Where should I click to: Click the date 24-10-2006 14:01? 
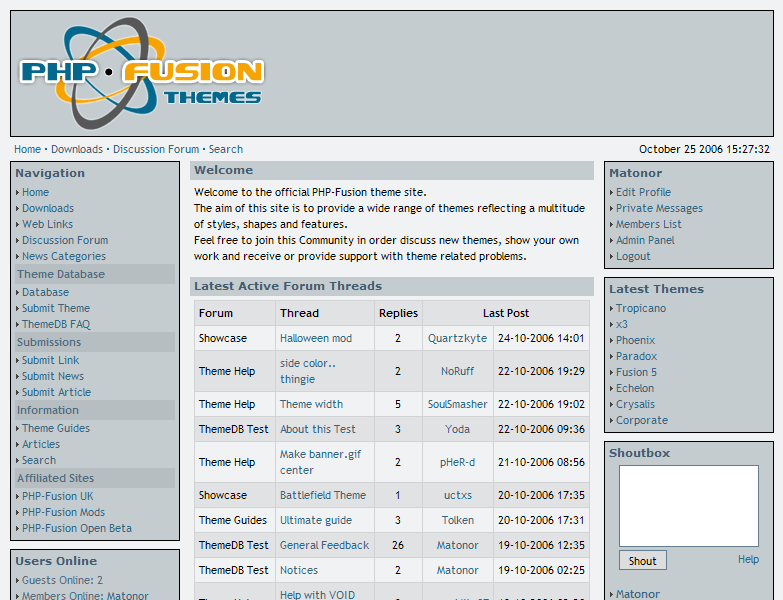[541, 338]
